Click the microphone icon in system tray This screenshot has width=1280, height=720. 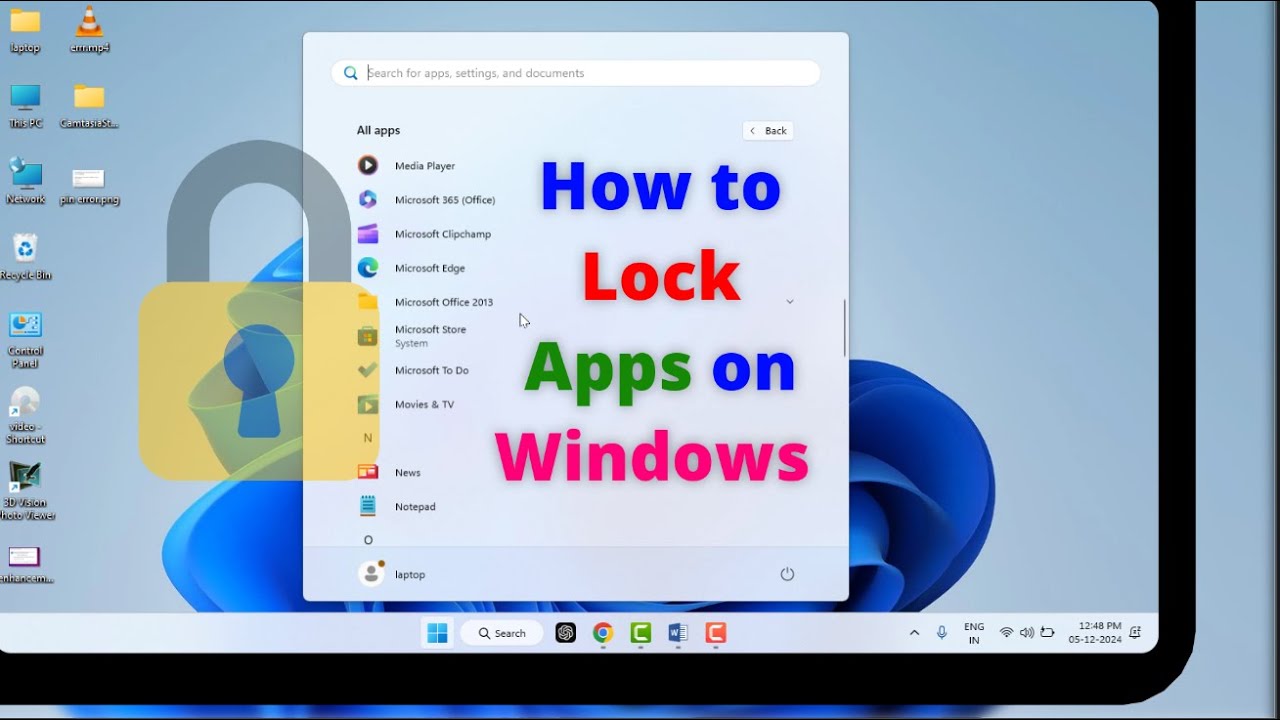942,633
